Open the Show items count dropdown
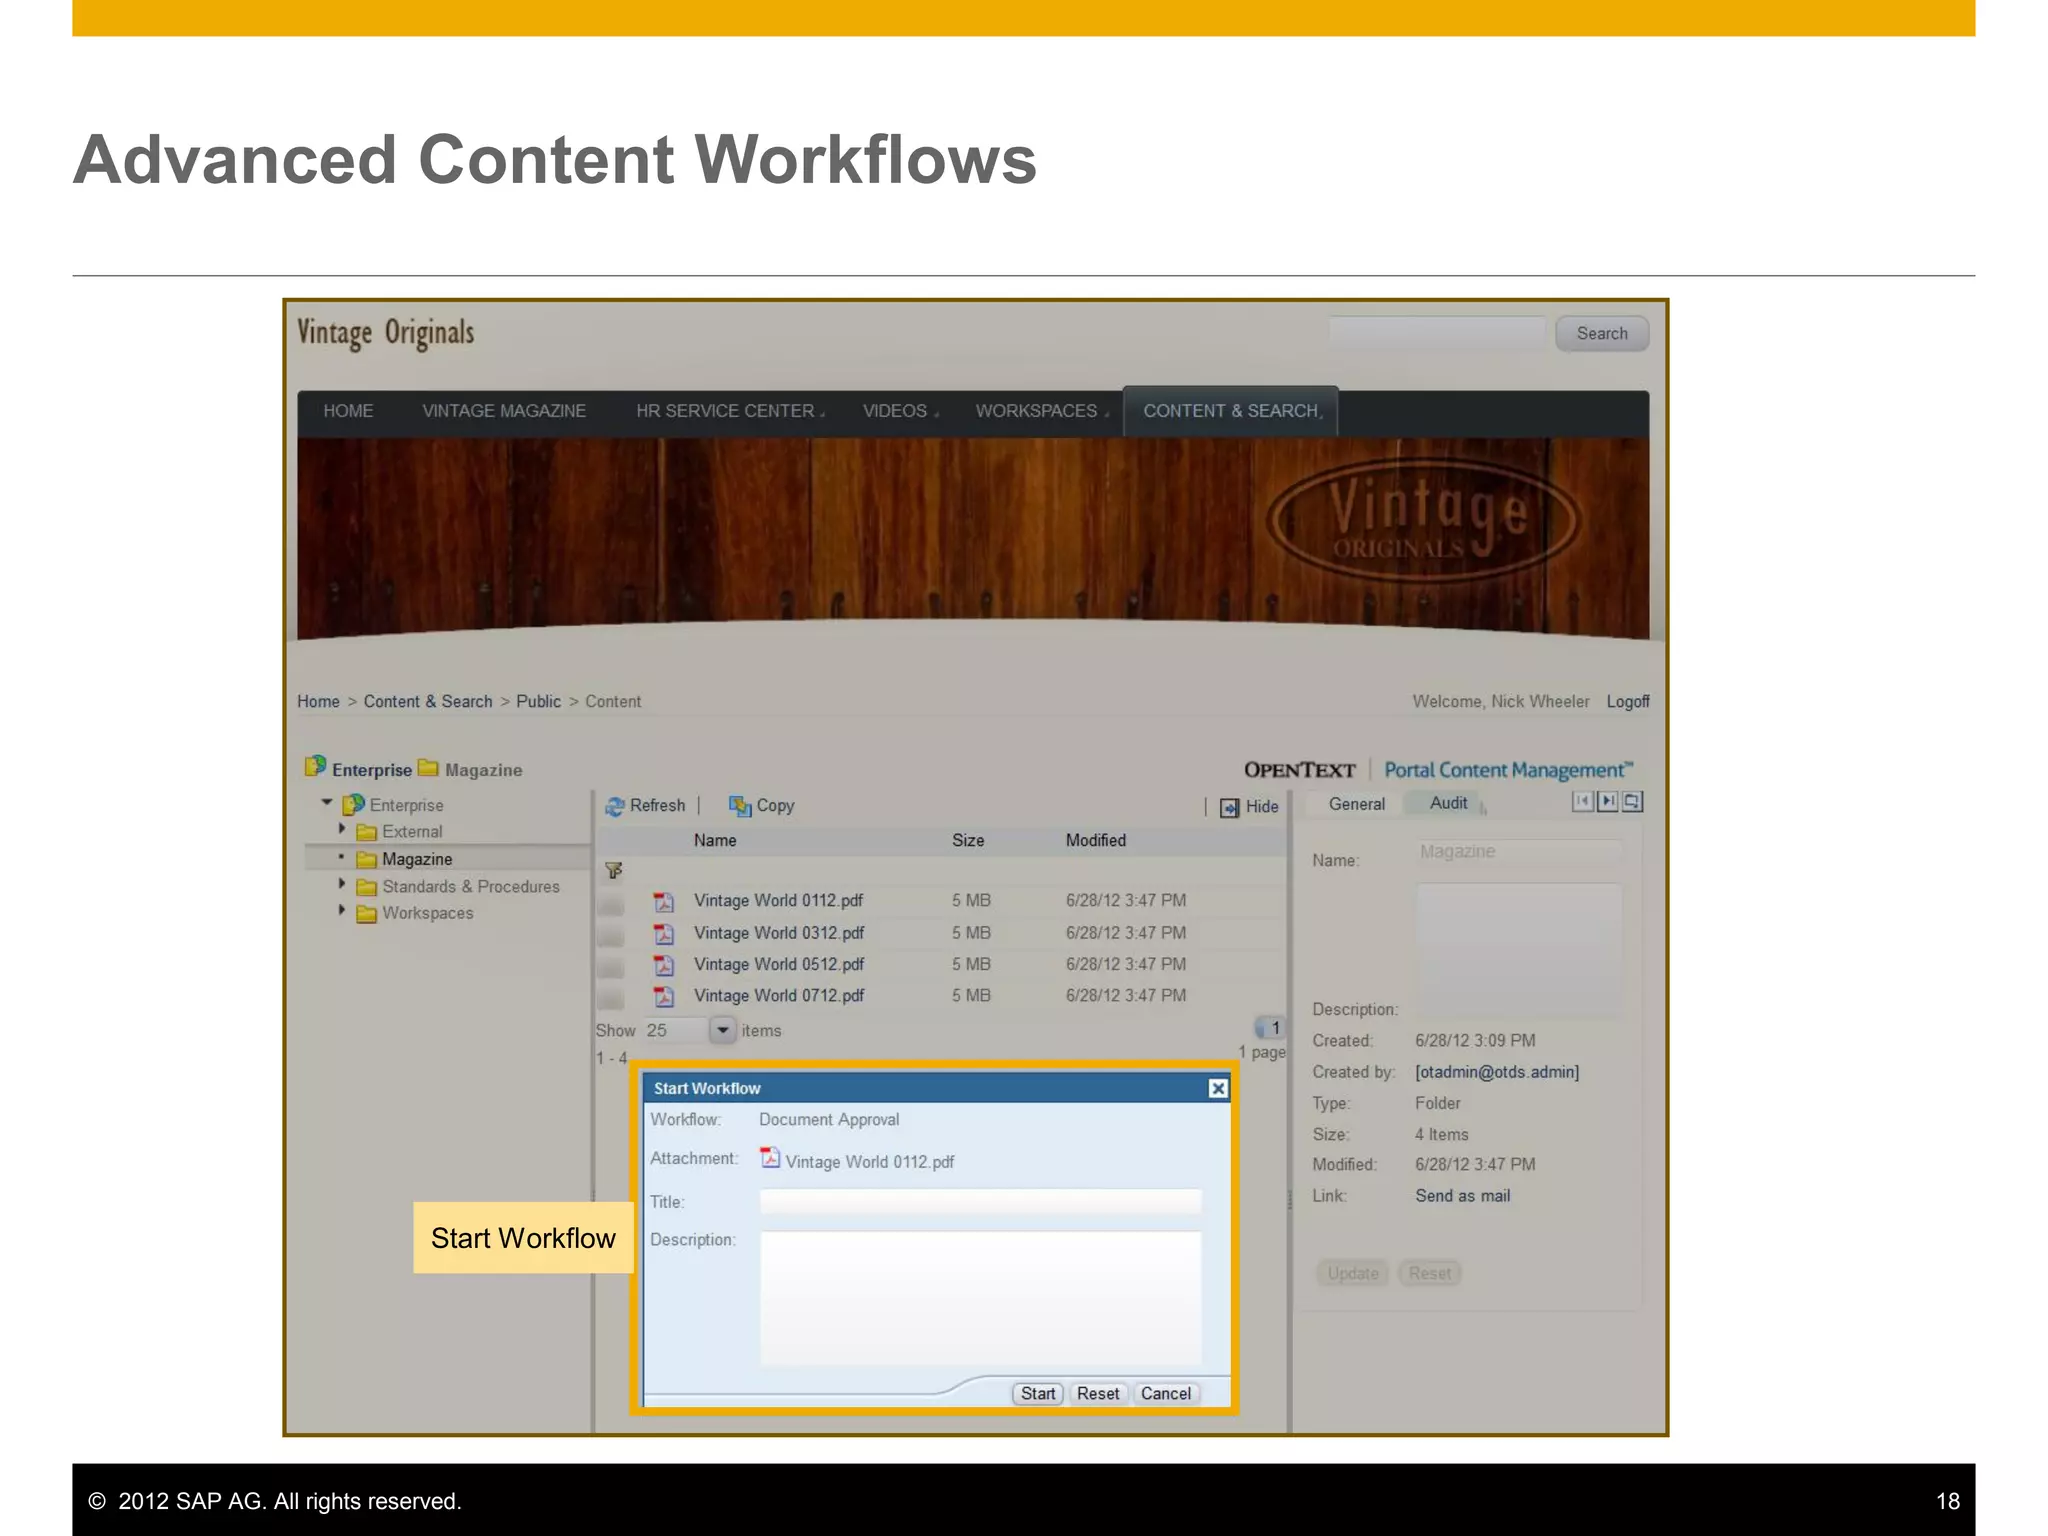The image size is (2048, 1536). [x=722, y=1030]
